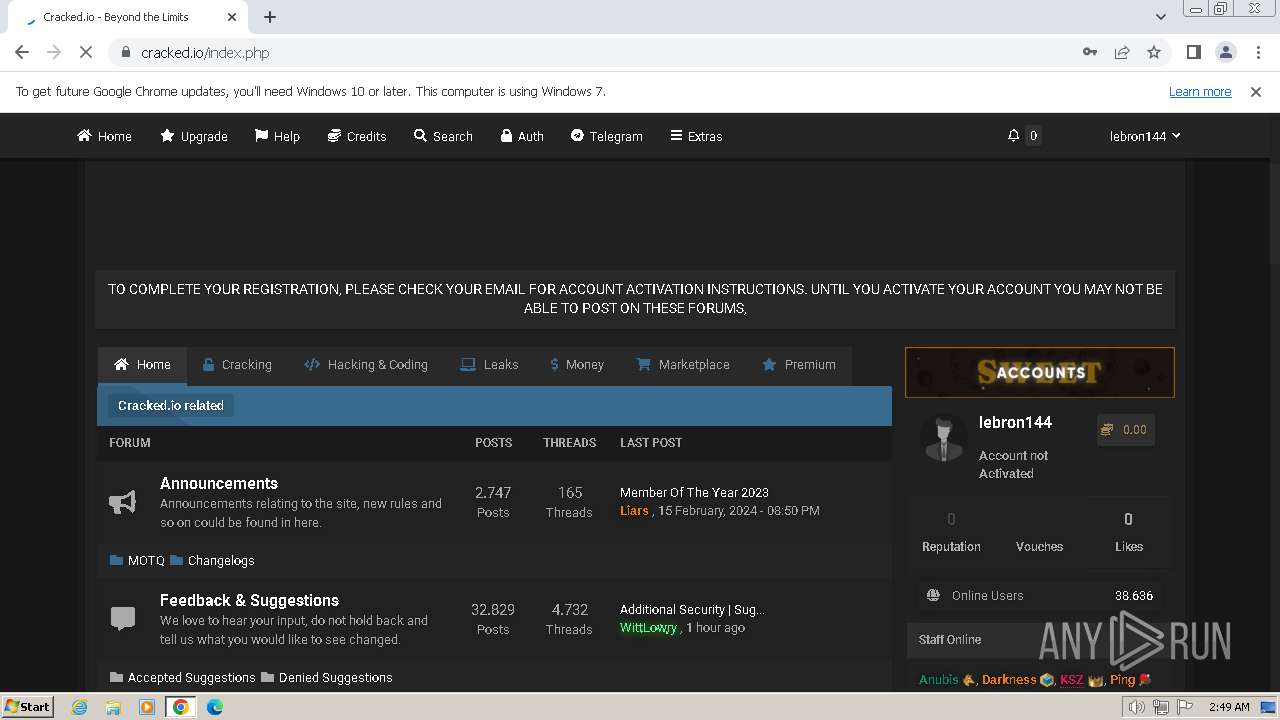The width and height of the screenshot is (1280, 720).
Task: Open the Credits page
Action: point(357,136)
